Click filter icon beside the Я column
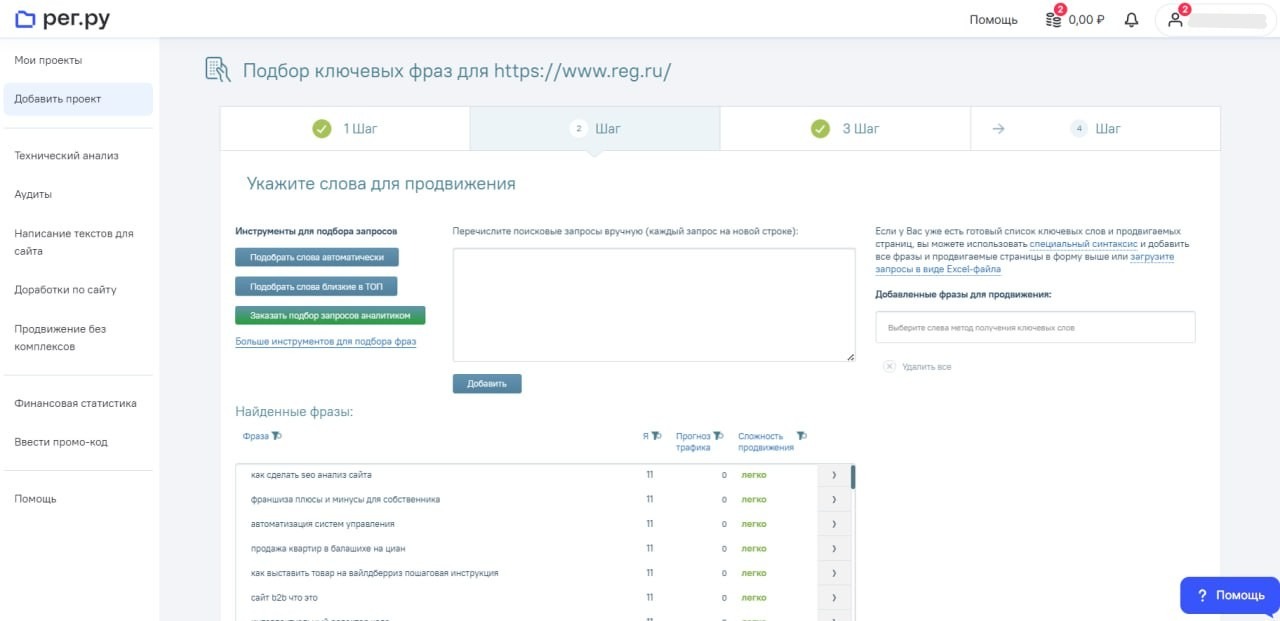The height and width of the screenshot is (621, 1280). point(657,436)
